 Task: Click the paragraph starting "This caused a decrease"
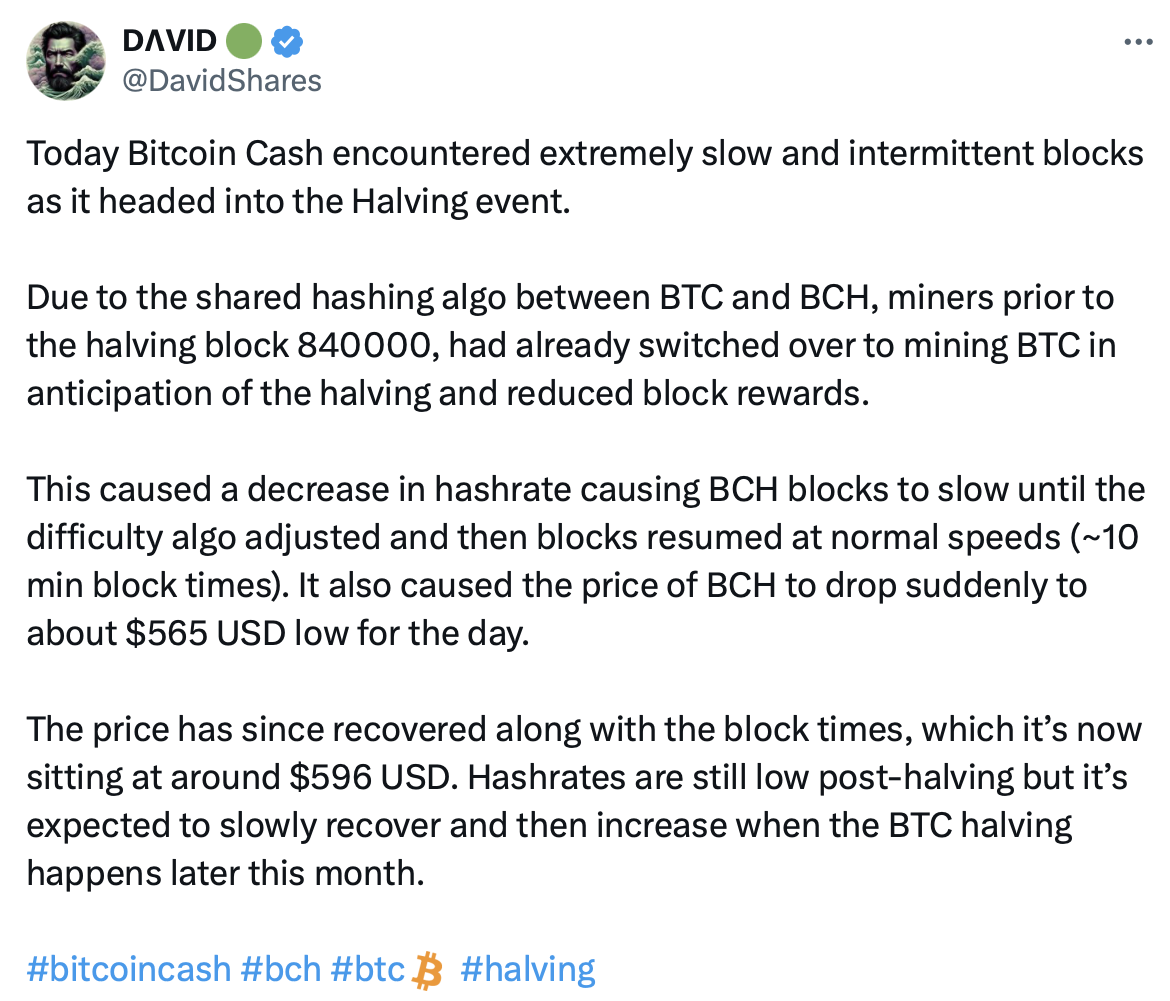pyautogui.click(x=584, y=561)
